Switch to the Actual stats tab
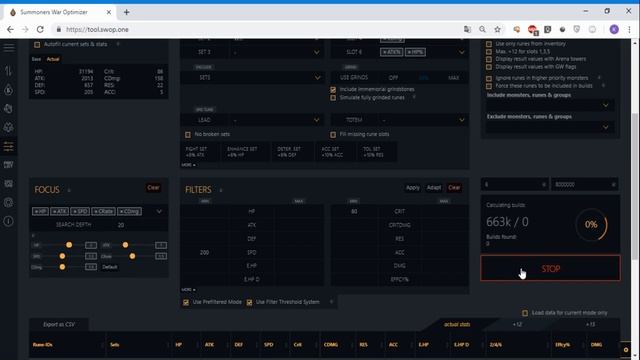Screen dimensions: 640x360 click(53, 59)
